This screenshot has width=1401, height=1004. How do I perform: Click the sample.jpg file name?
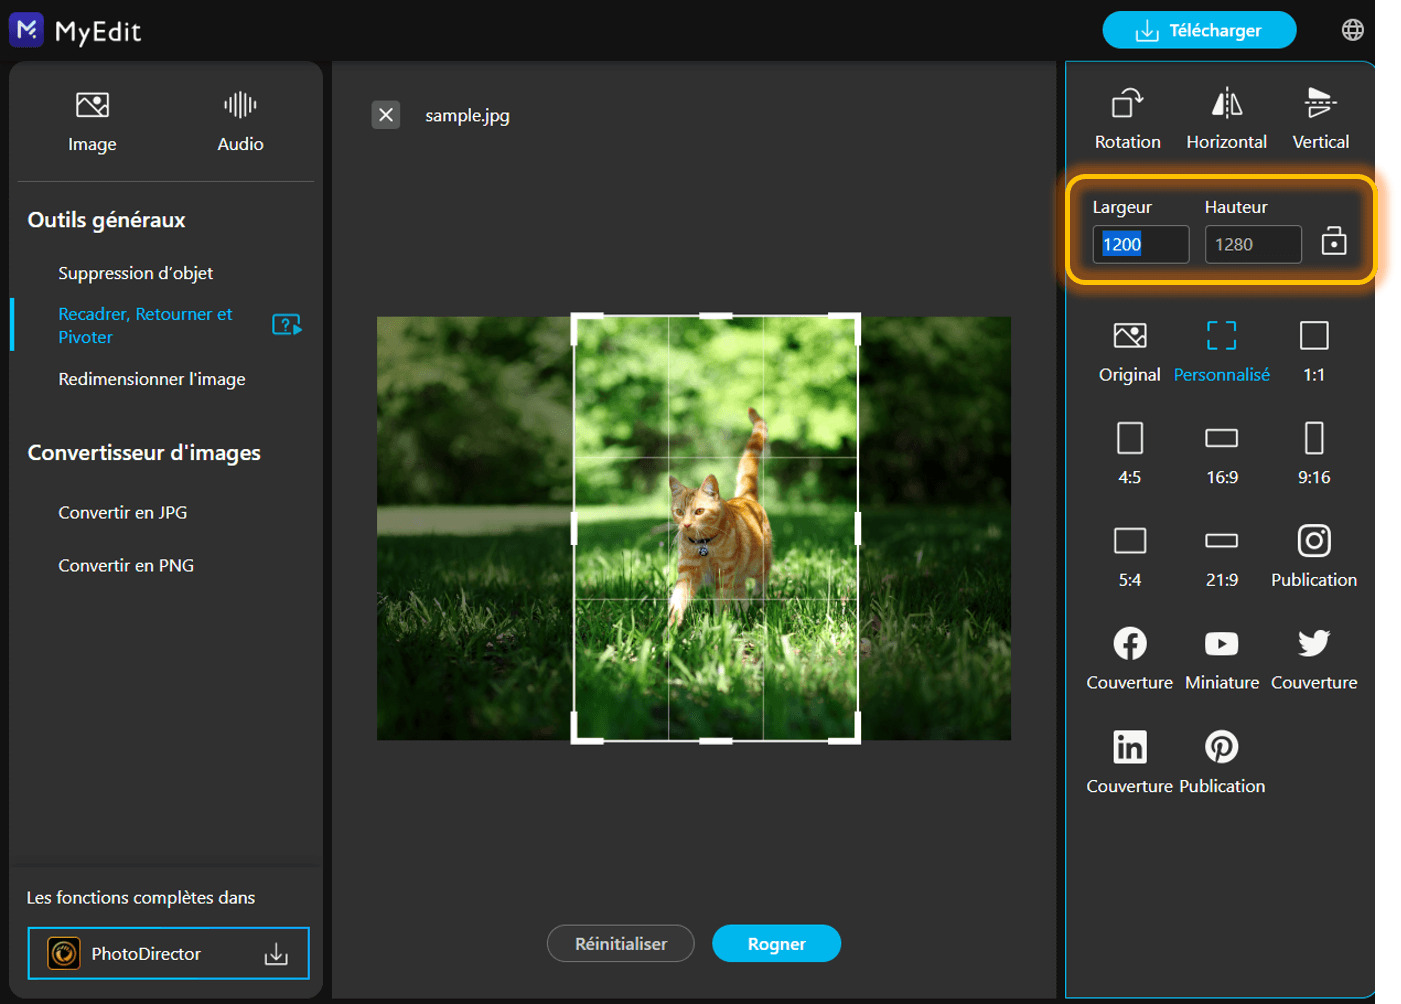point(467,115)
